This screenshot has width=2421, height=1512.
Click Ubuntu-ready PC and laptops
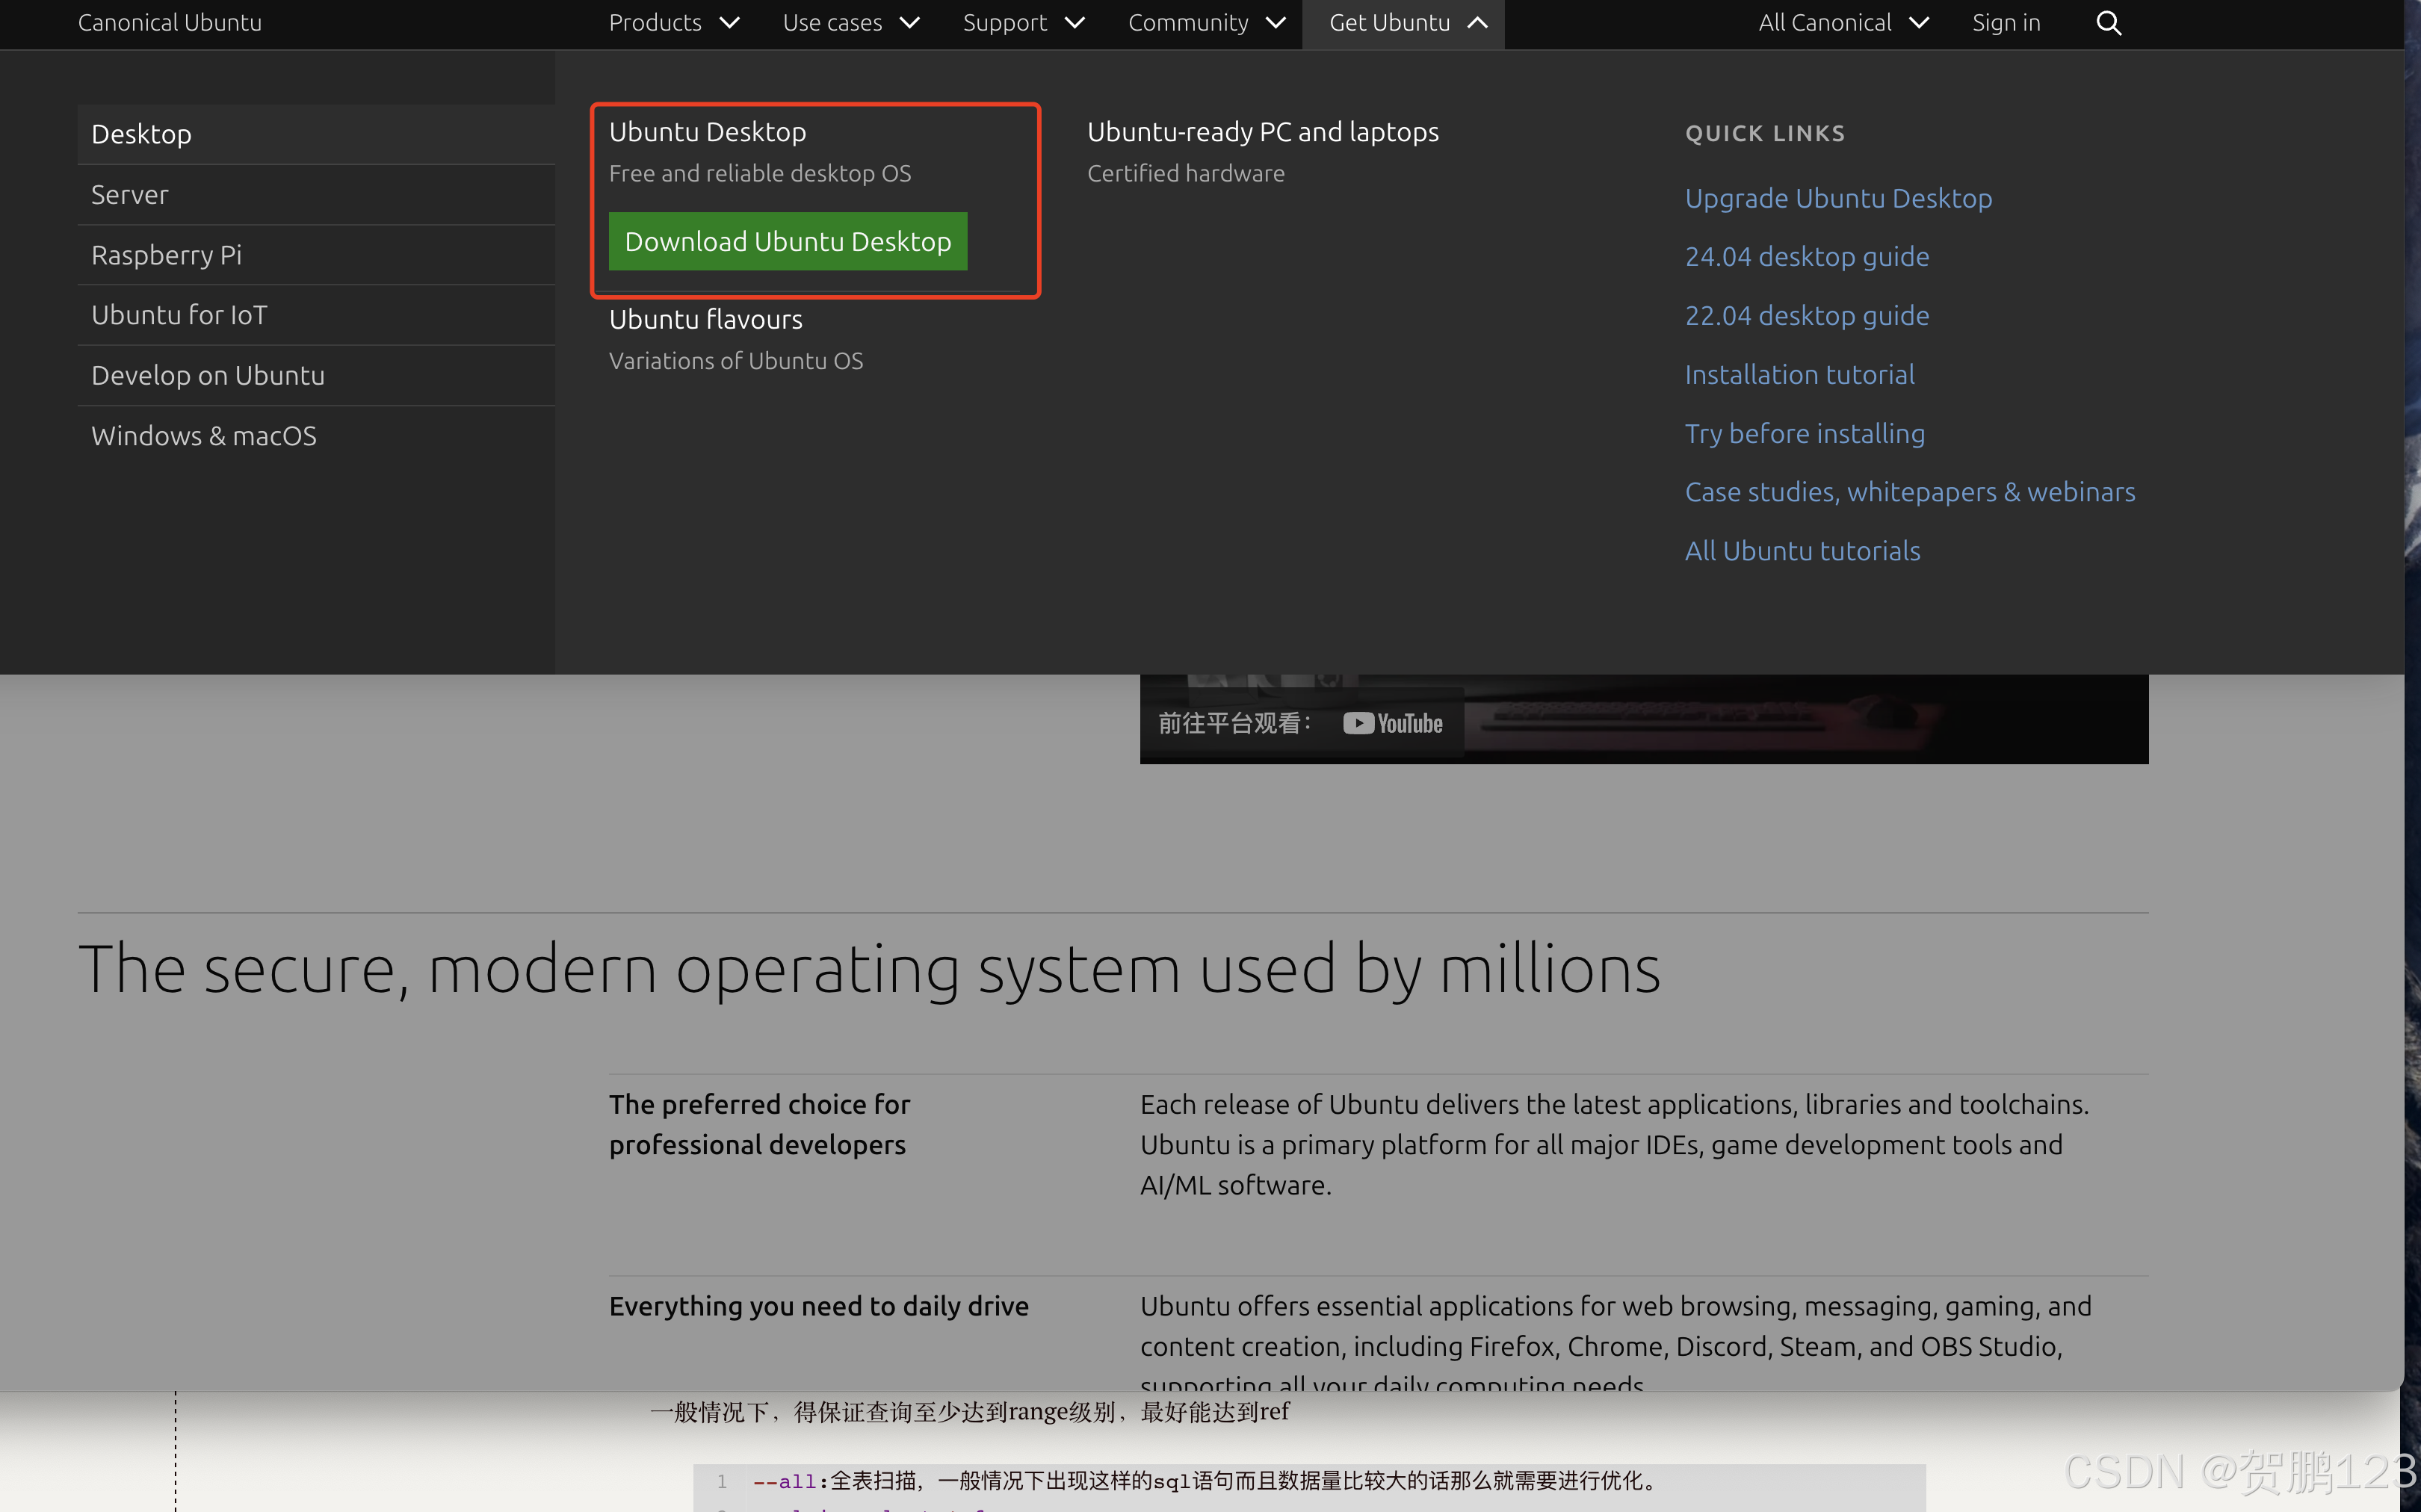pyautogui.click(x=1262, y=132)
